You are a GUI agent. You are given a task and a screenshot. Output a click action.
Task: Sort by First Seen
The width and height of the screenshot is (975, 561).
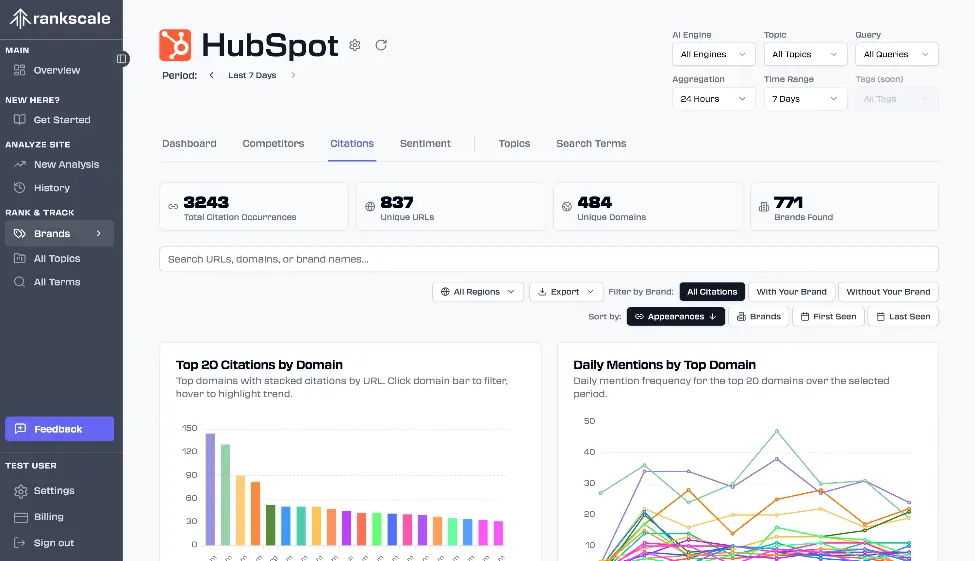tap(828, 317)
